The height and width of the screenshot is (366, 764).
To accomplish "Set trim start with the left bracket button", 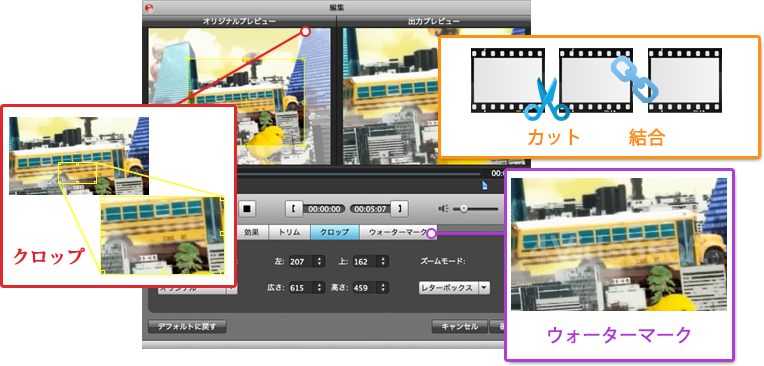I will coord(294,209).
